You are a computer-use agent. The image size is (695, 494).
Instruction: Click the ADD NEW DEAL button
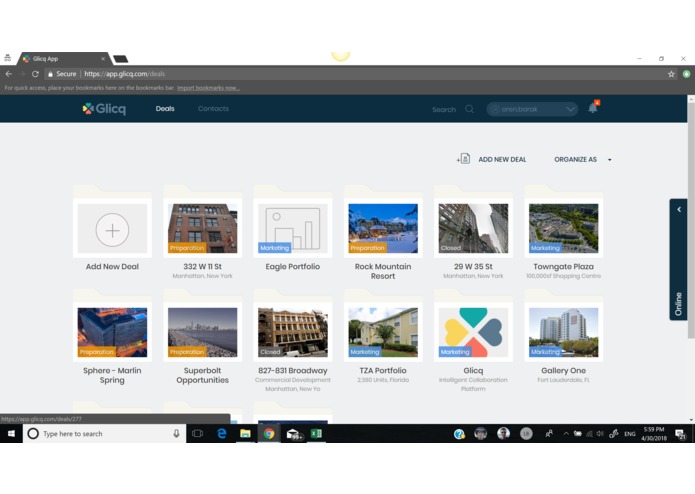click(x=502, y=159)
